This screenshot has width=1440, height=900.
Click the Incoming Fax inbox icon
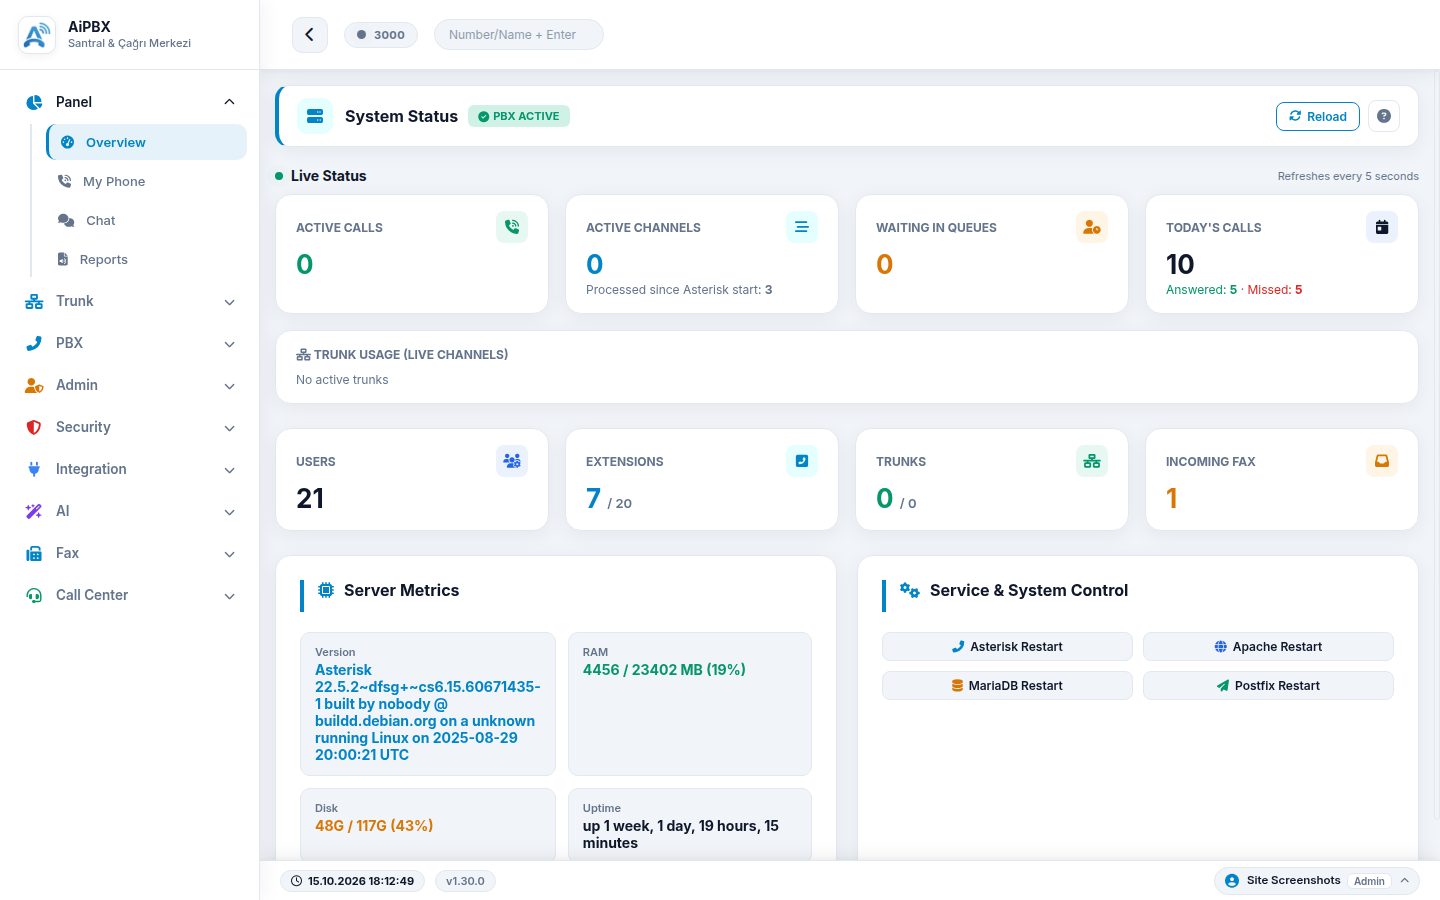(x=1382, y=461)
